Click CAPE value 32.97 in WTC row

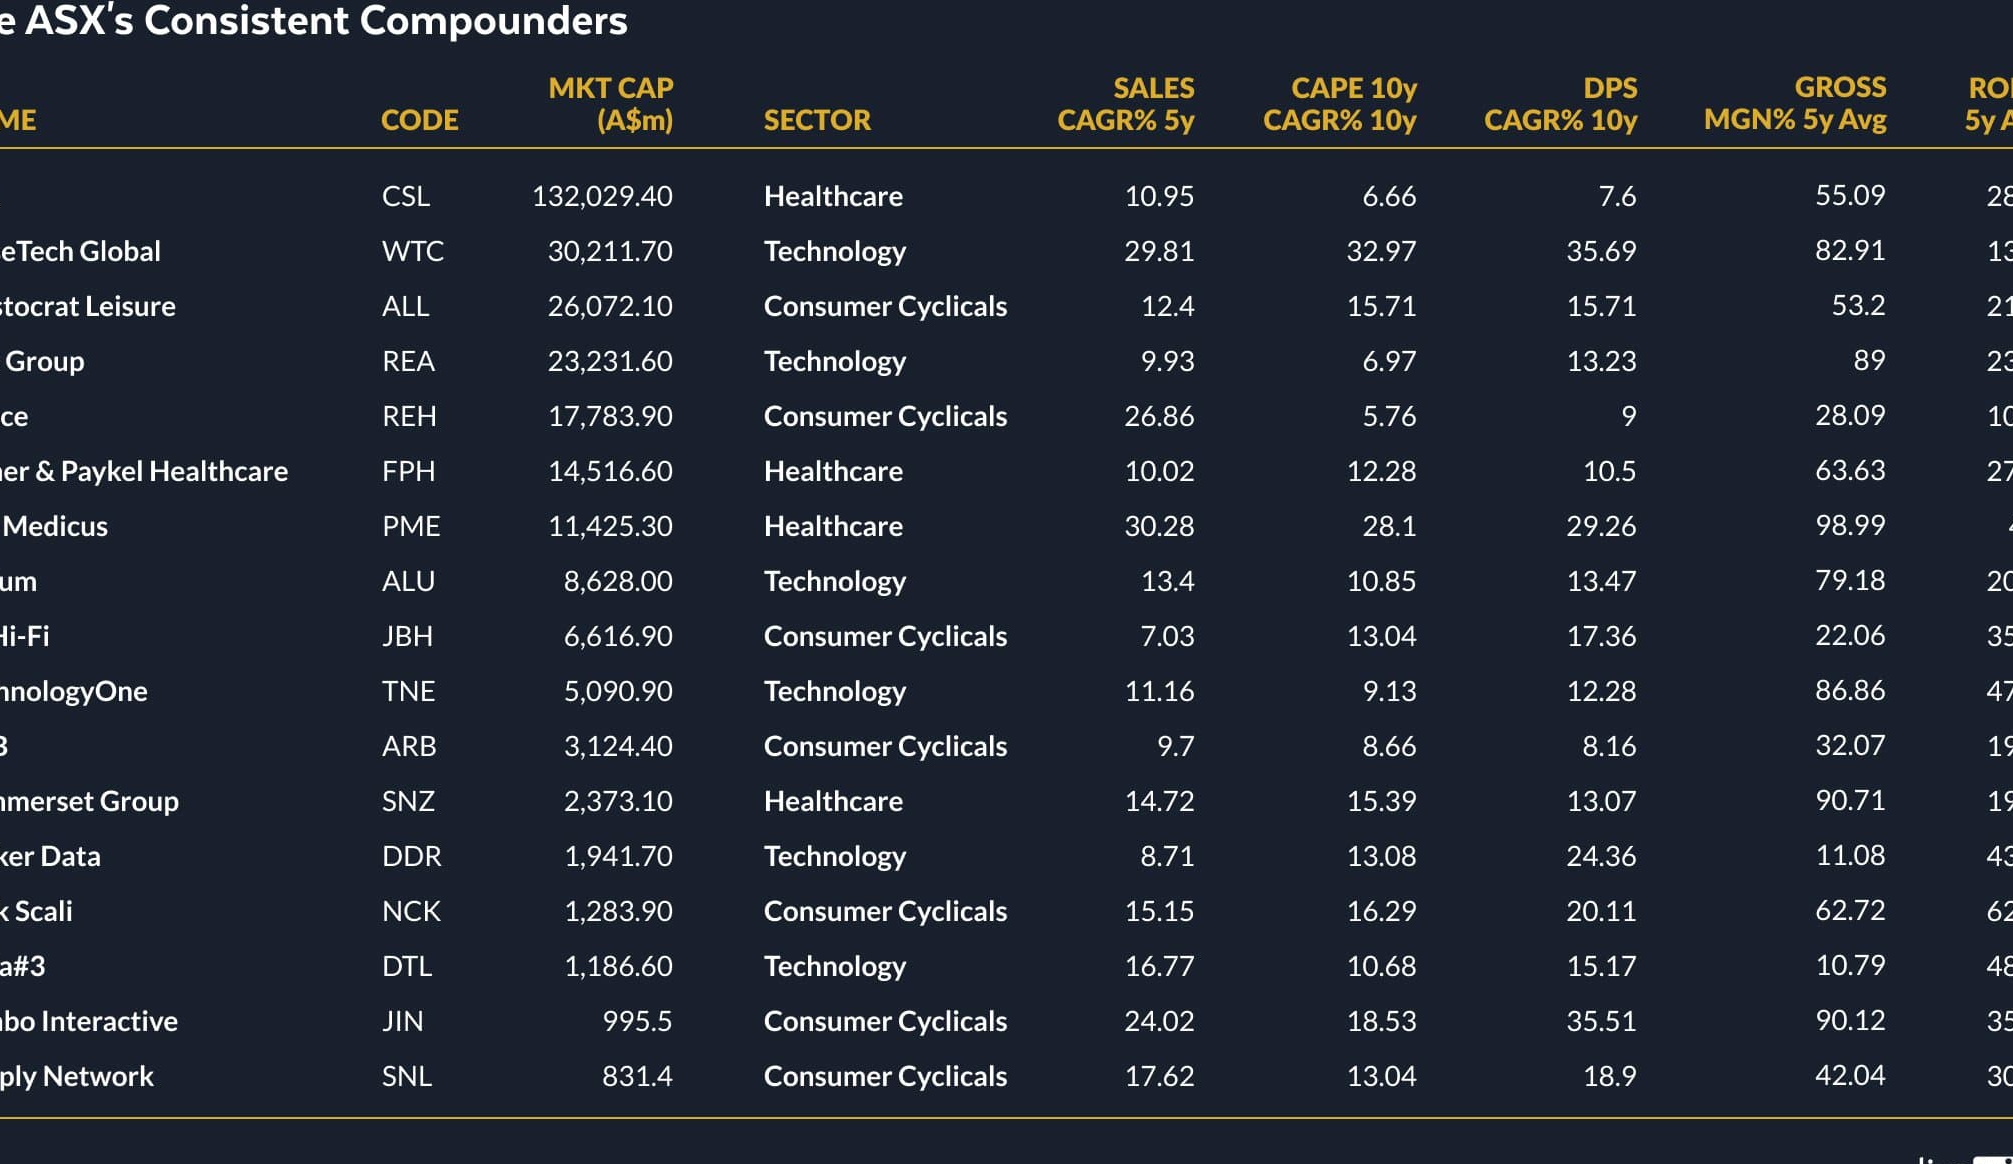click(1381, 251)
